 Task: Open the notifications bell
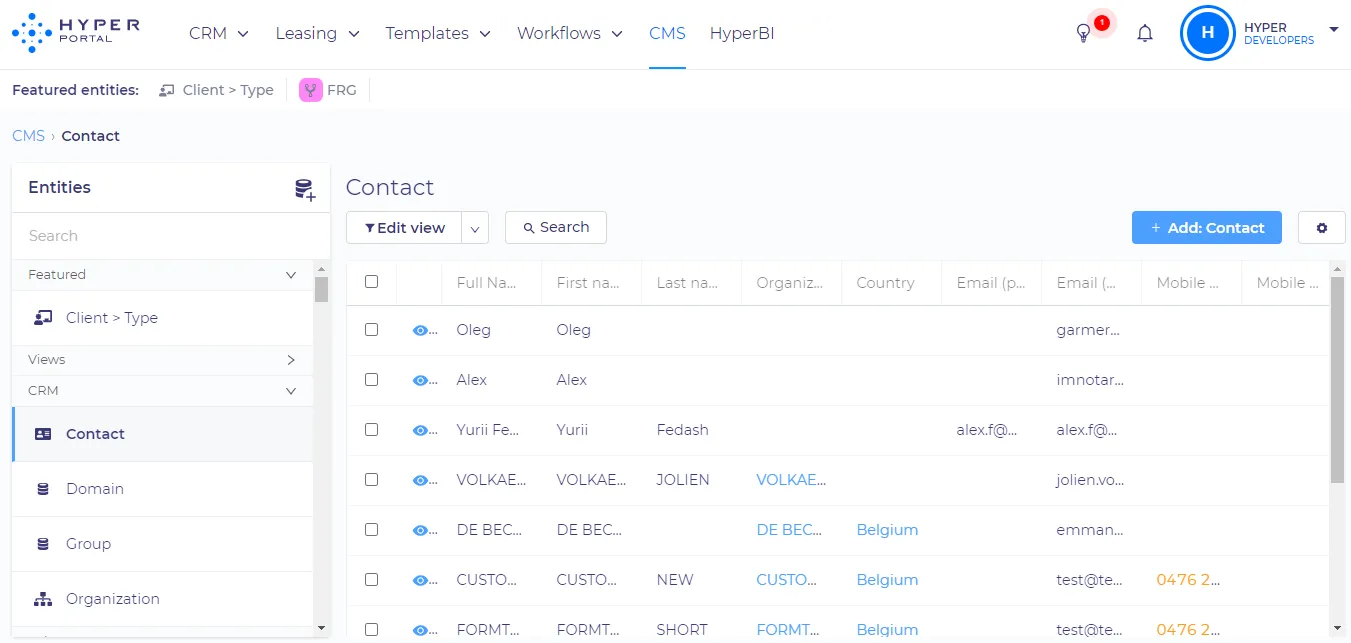coord(1145,33)
